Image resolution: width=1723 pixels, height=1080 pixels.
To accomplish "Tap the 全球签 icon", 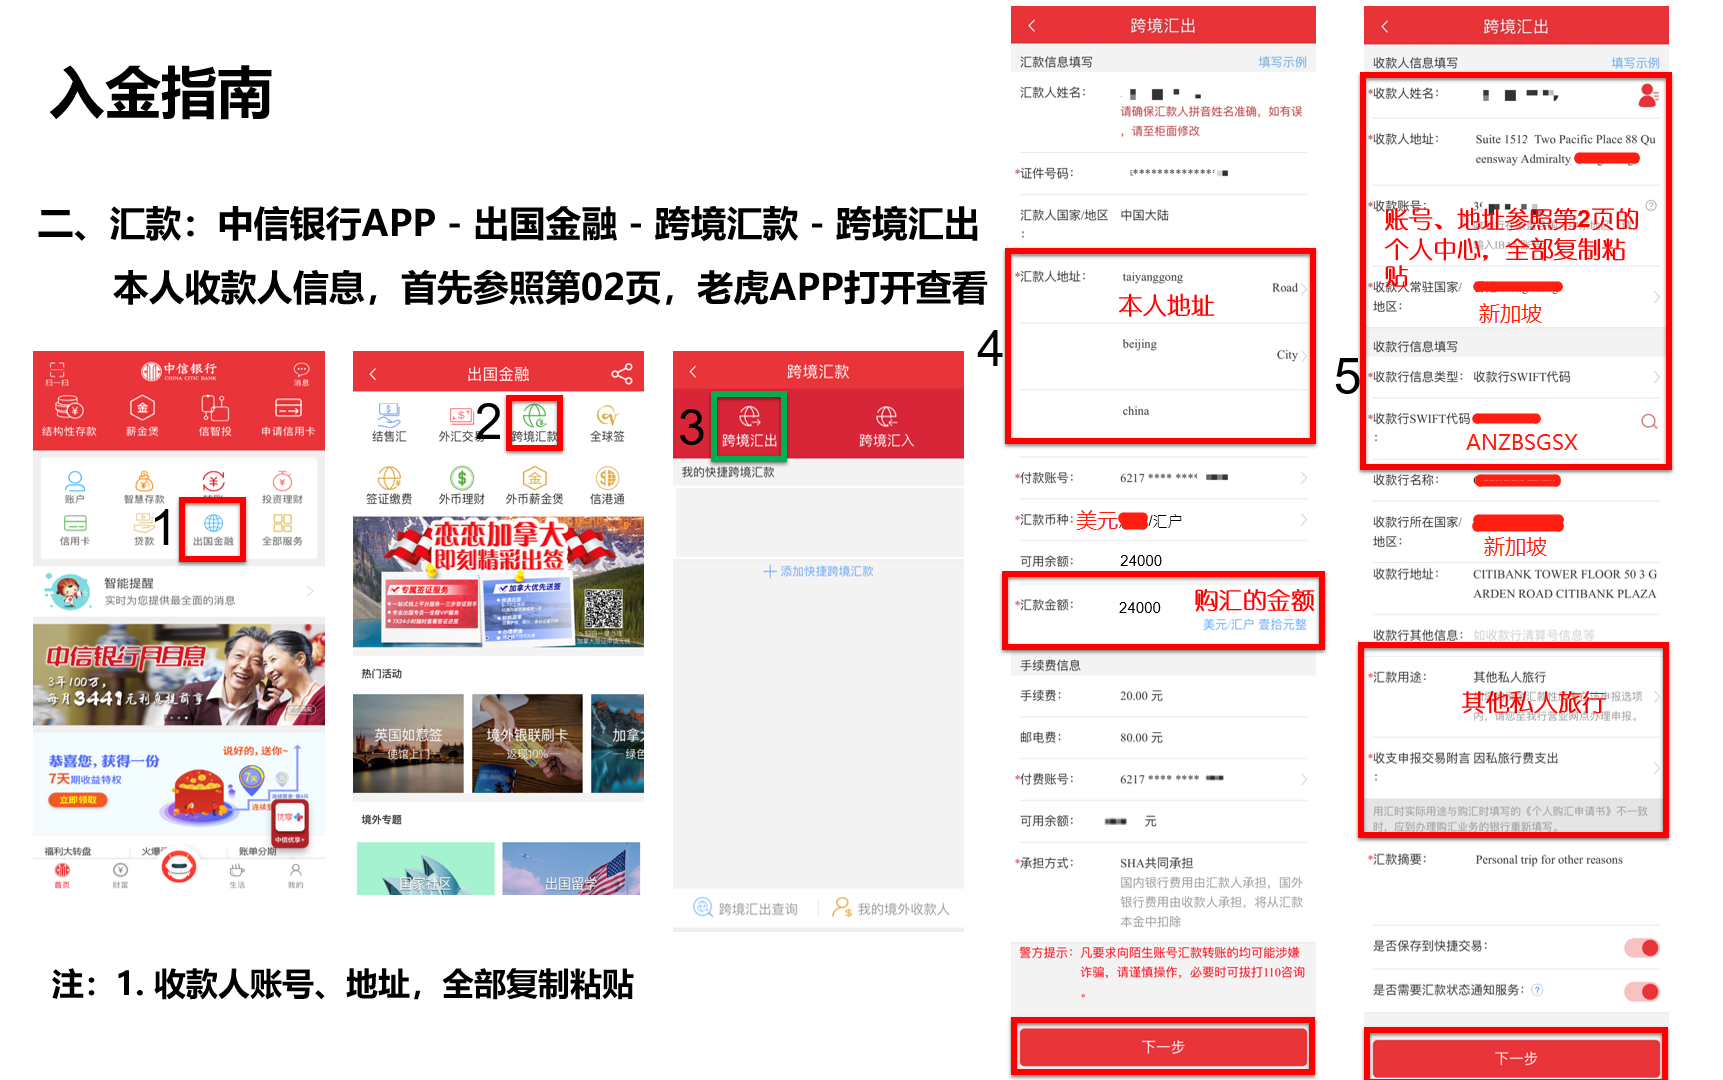I will pos(607,423).
